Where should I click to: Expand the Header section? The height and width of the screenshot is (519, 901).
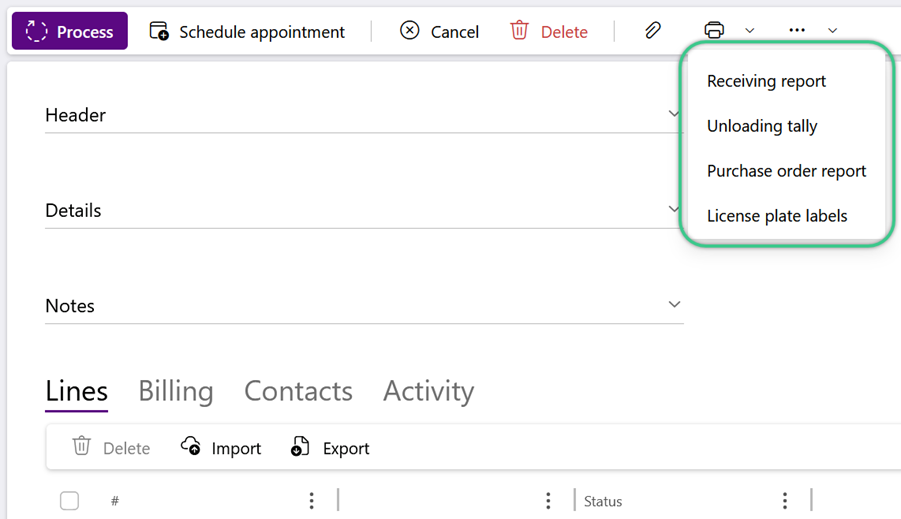pyautogui.click(x=364, y=115)
